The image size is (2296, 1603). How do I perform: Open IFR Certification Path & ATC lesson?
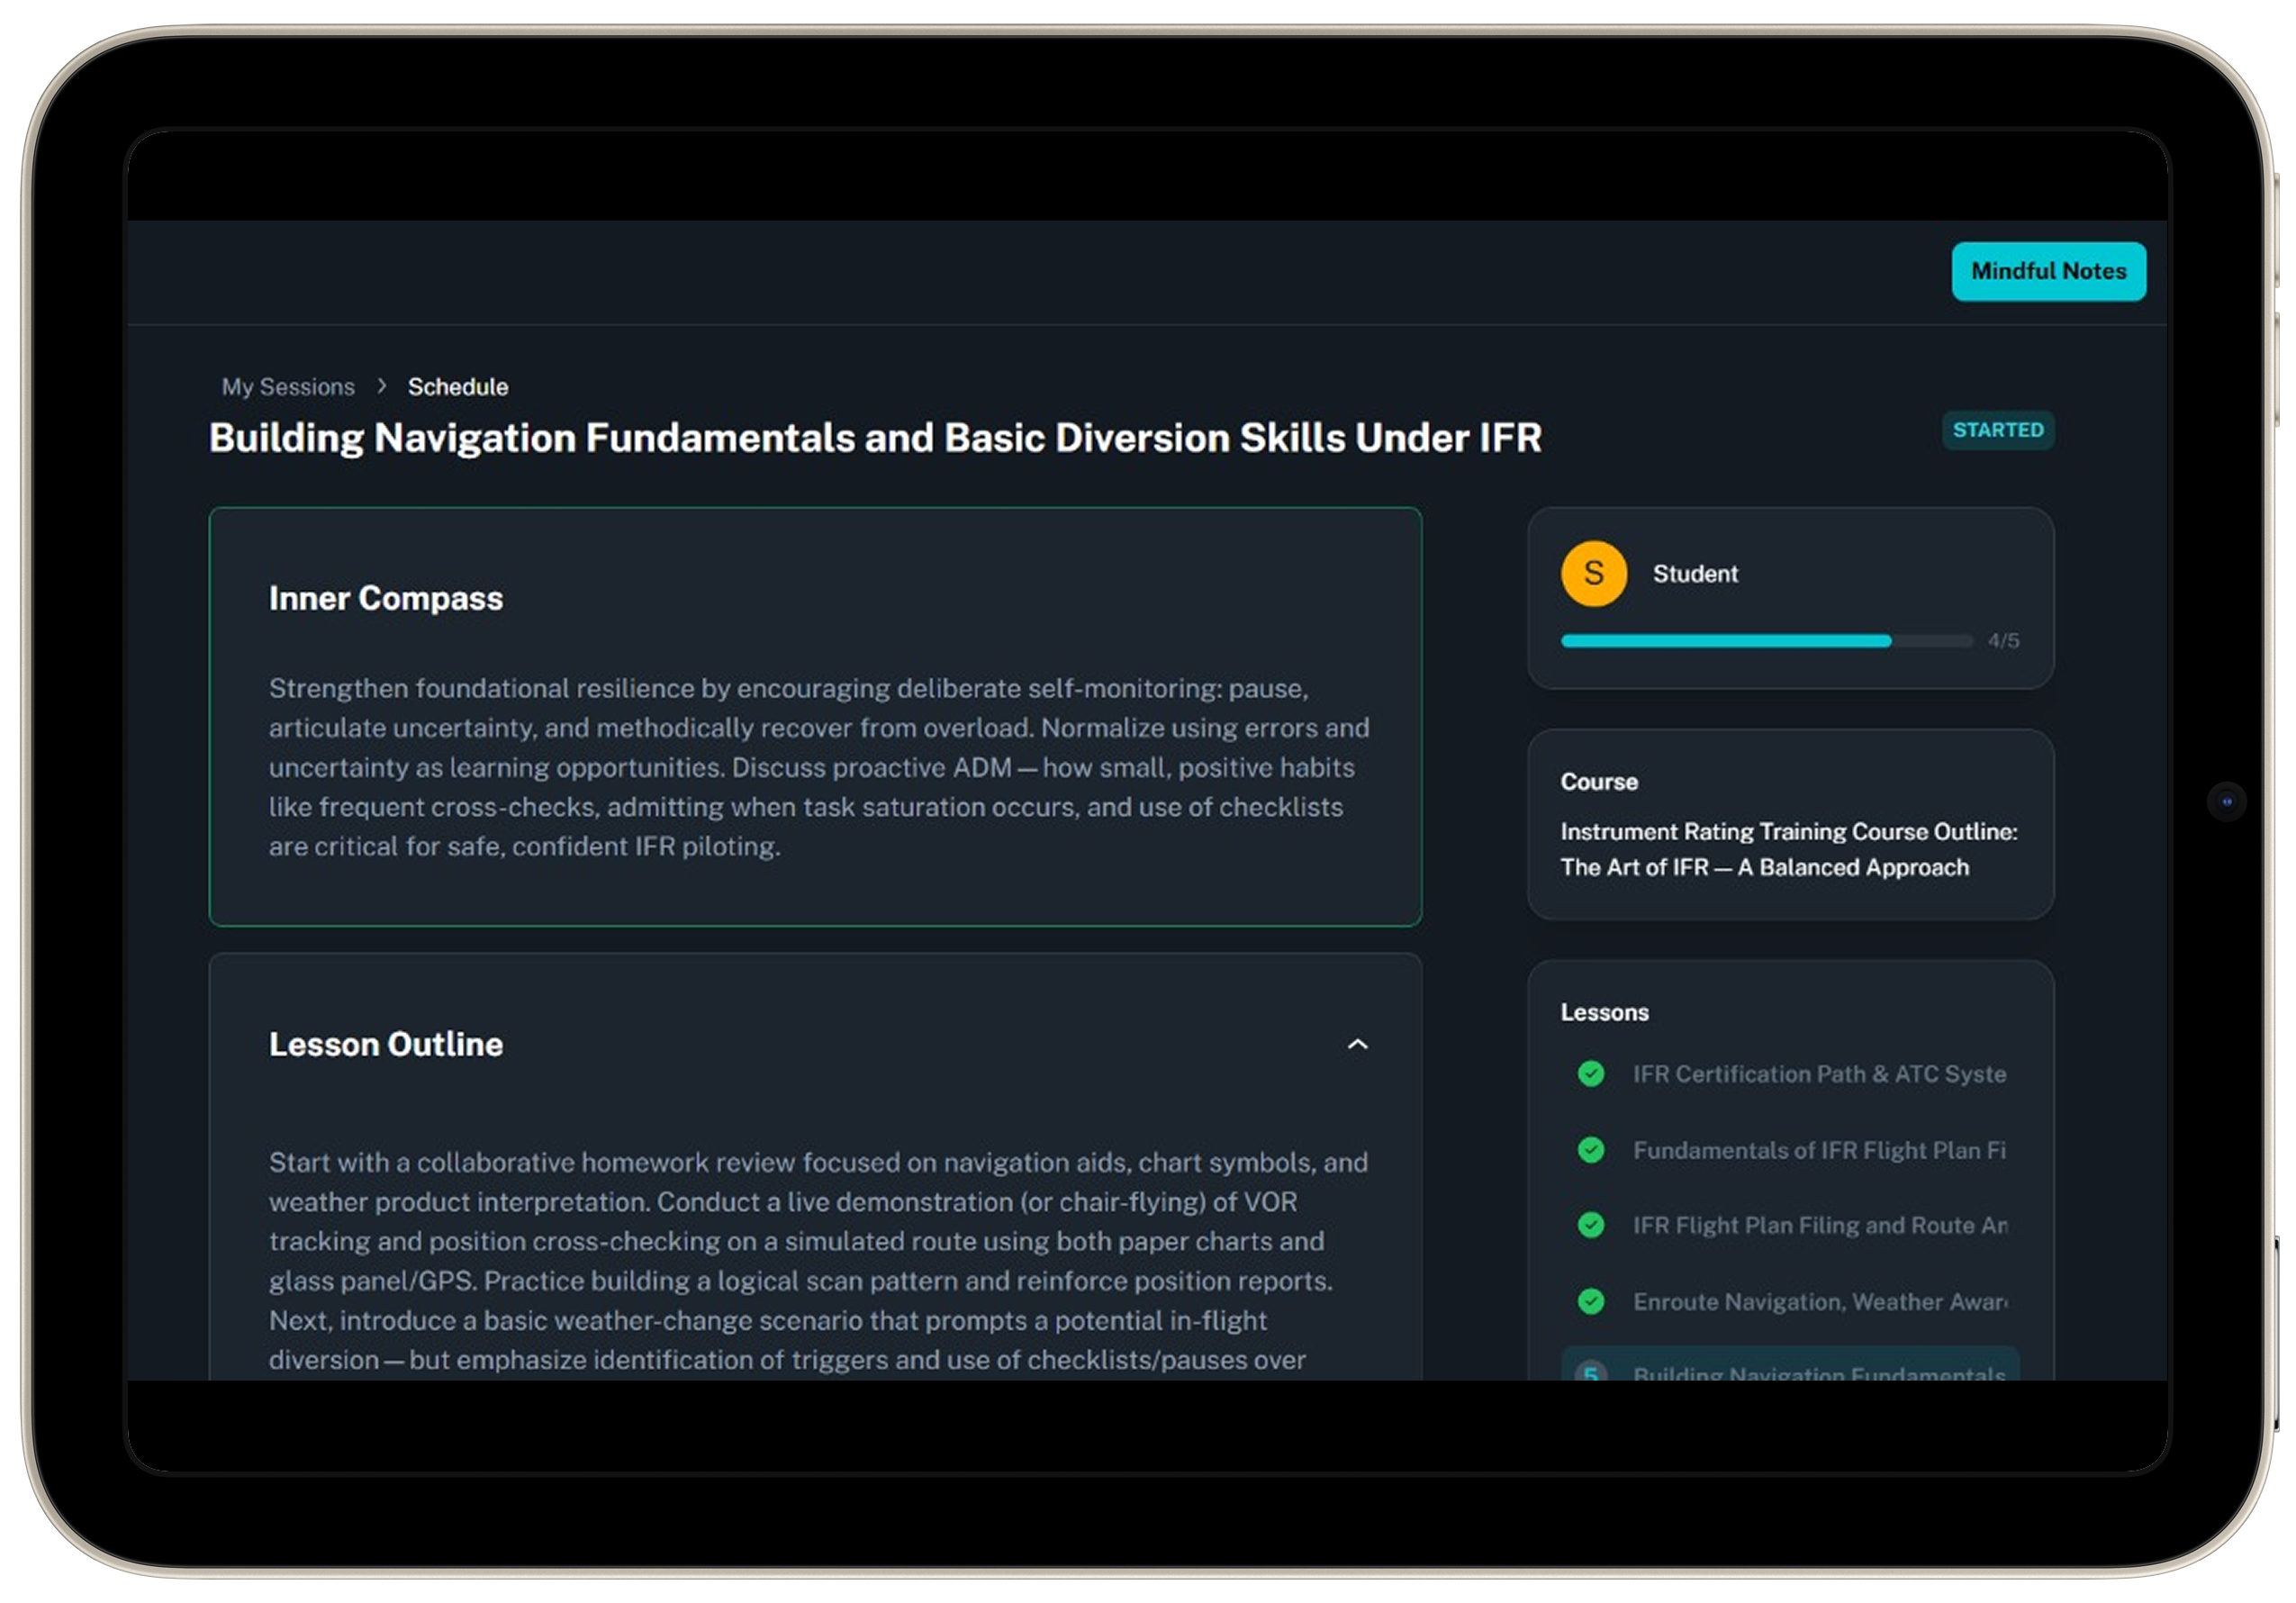coord(1818,1074)
